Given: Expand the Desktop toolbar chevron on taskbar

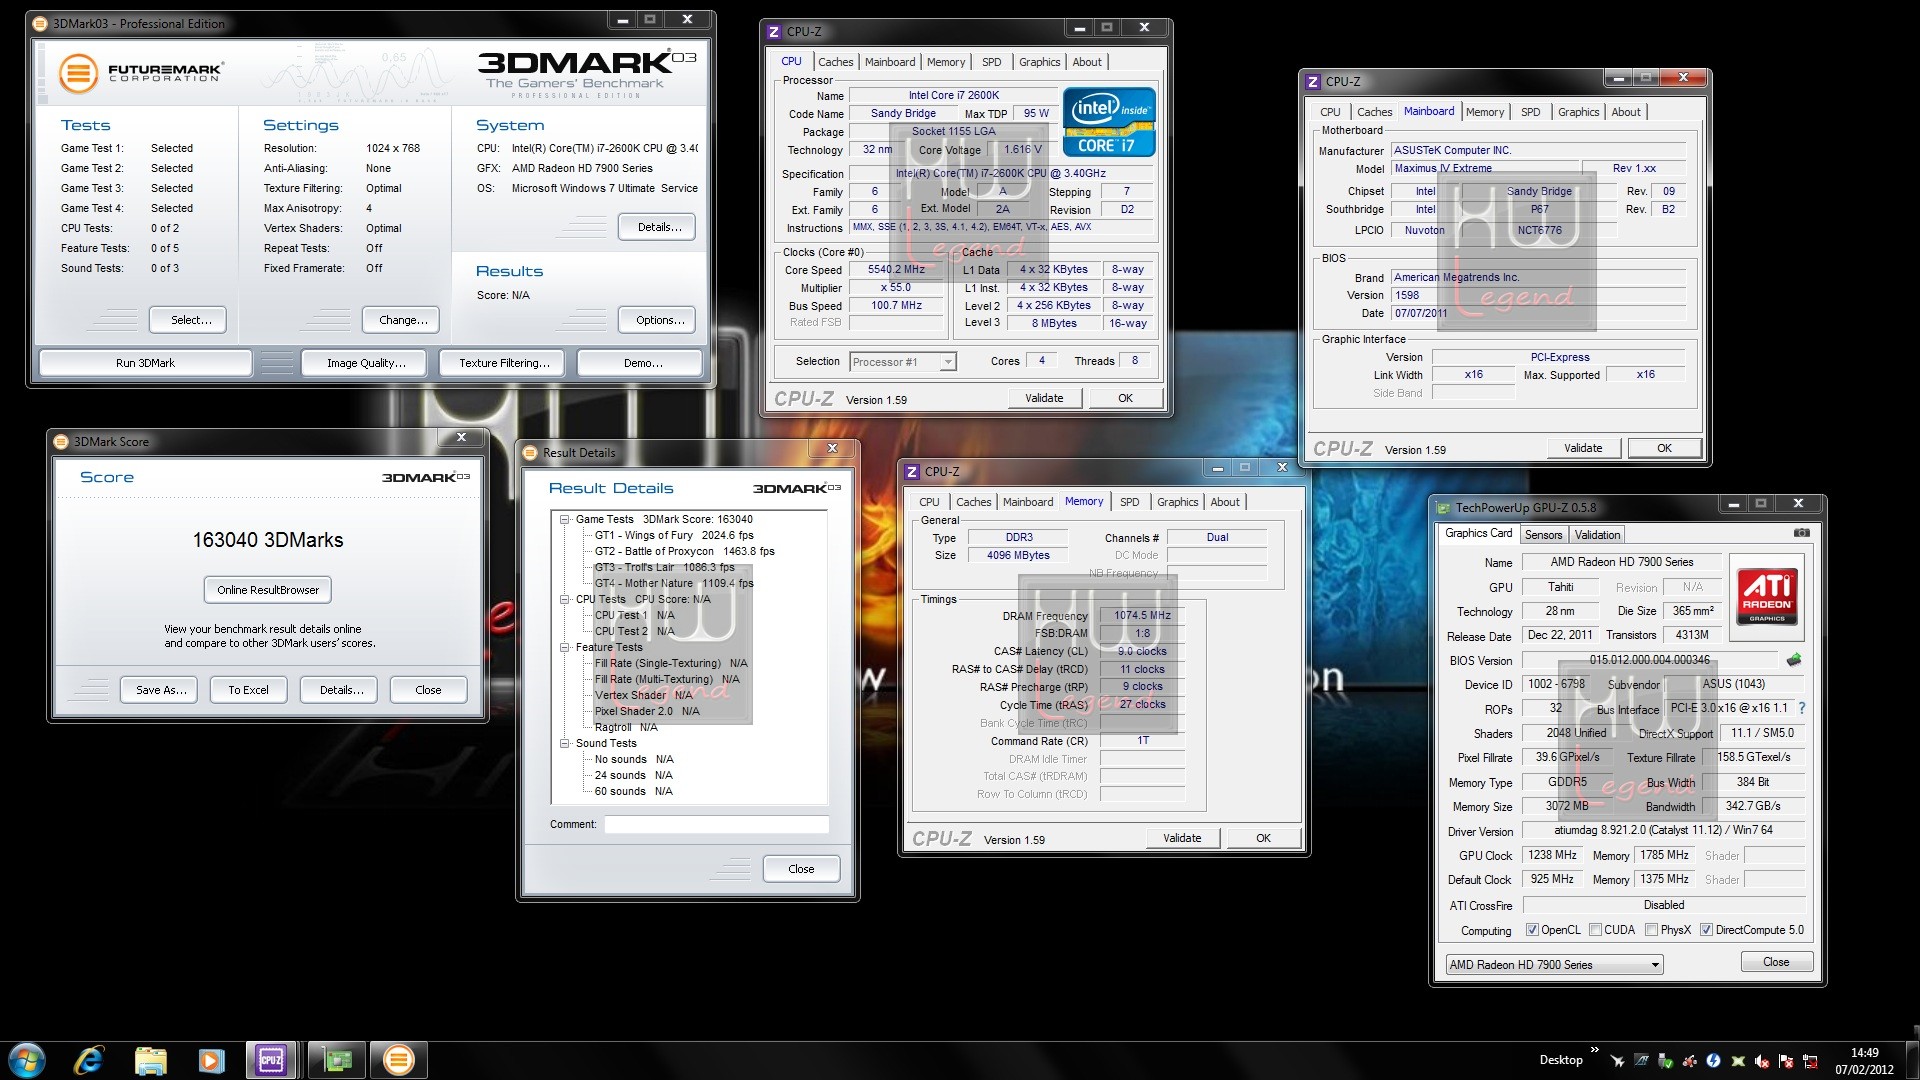Looking at the screenshot, I should pos(1594,1051).
